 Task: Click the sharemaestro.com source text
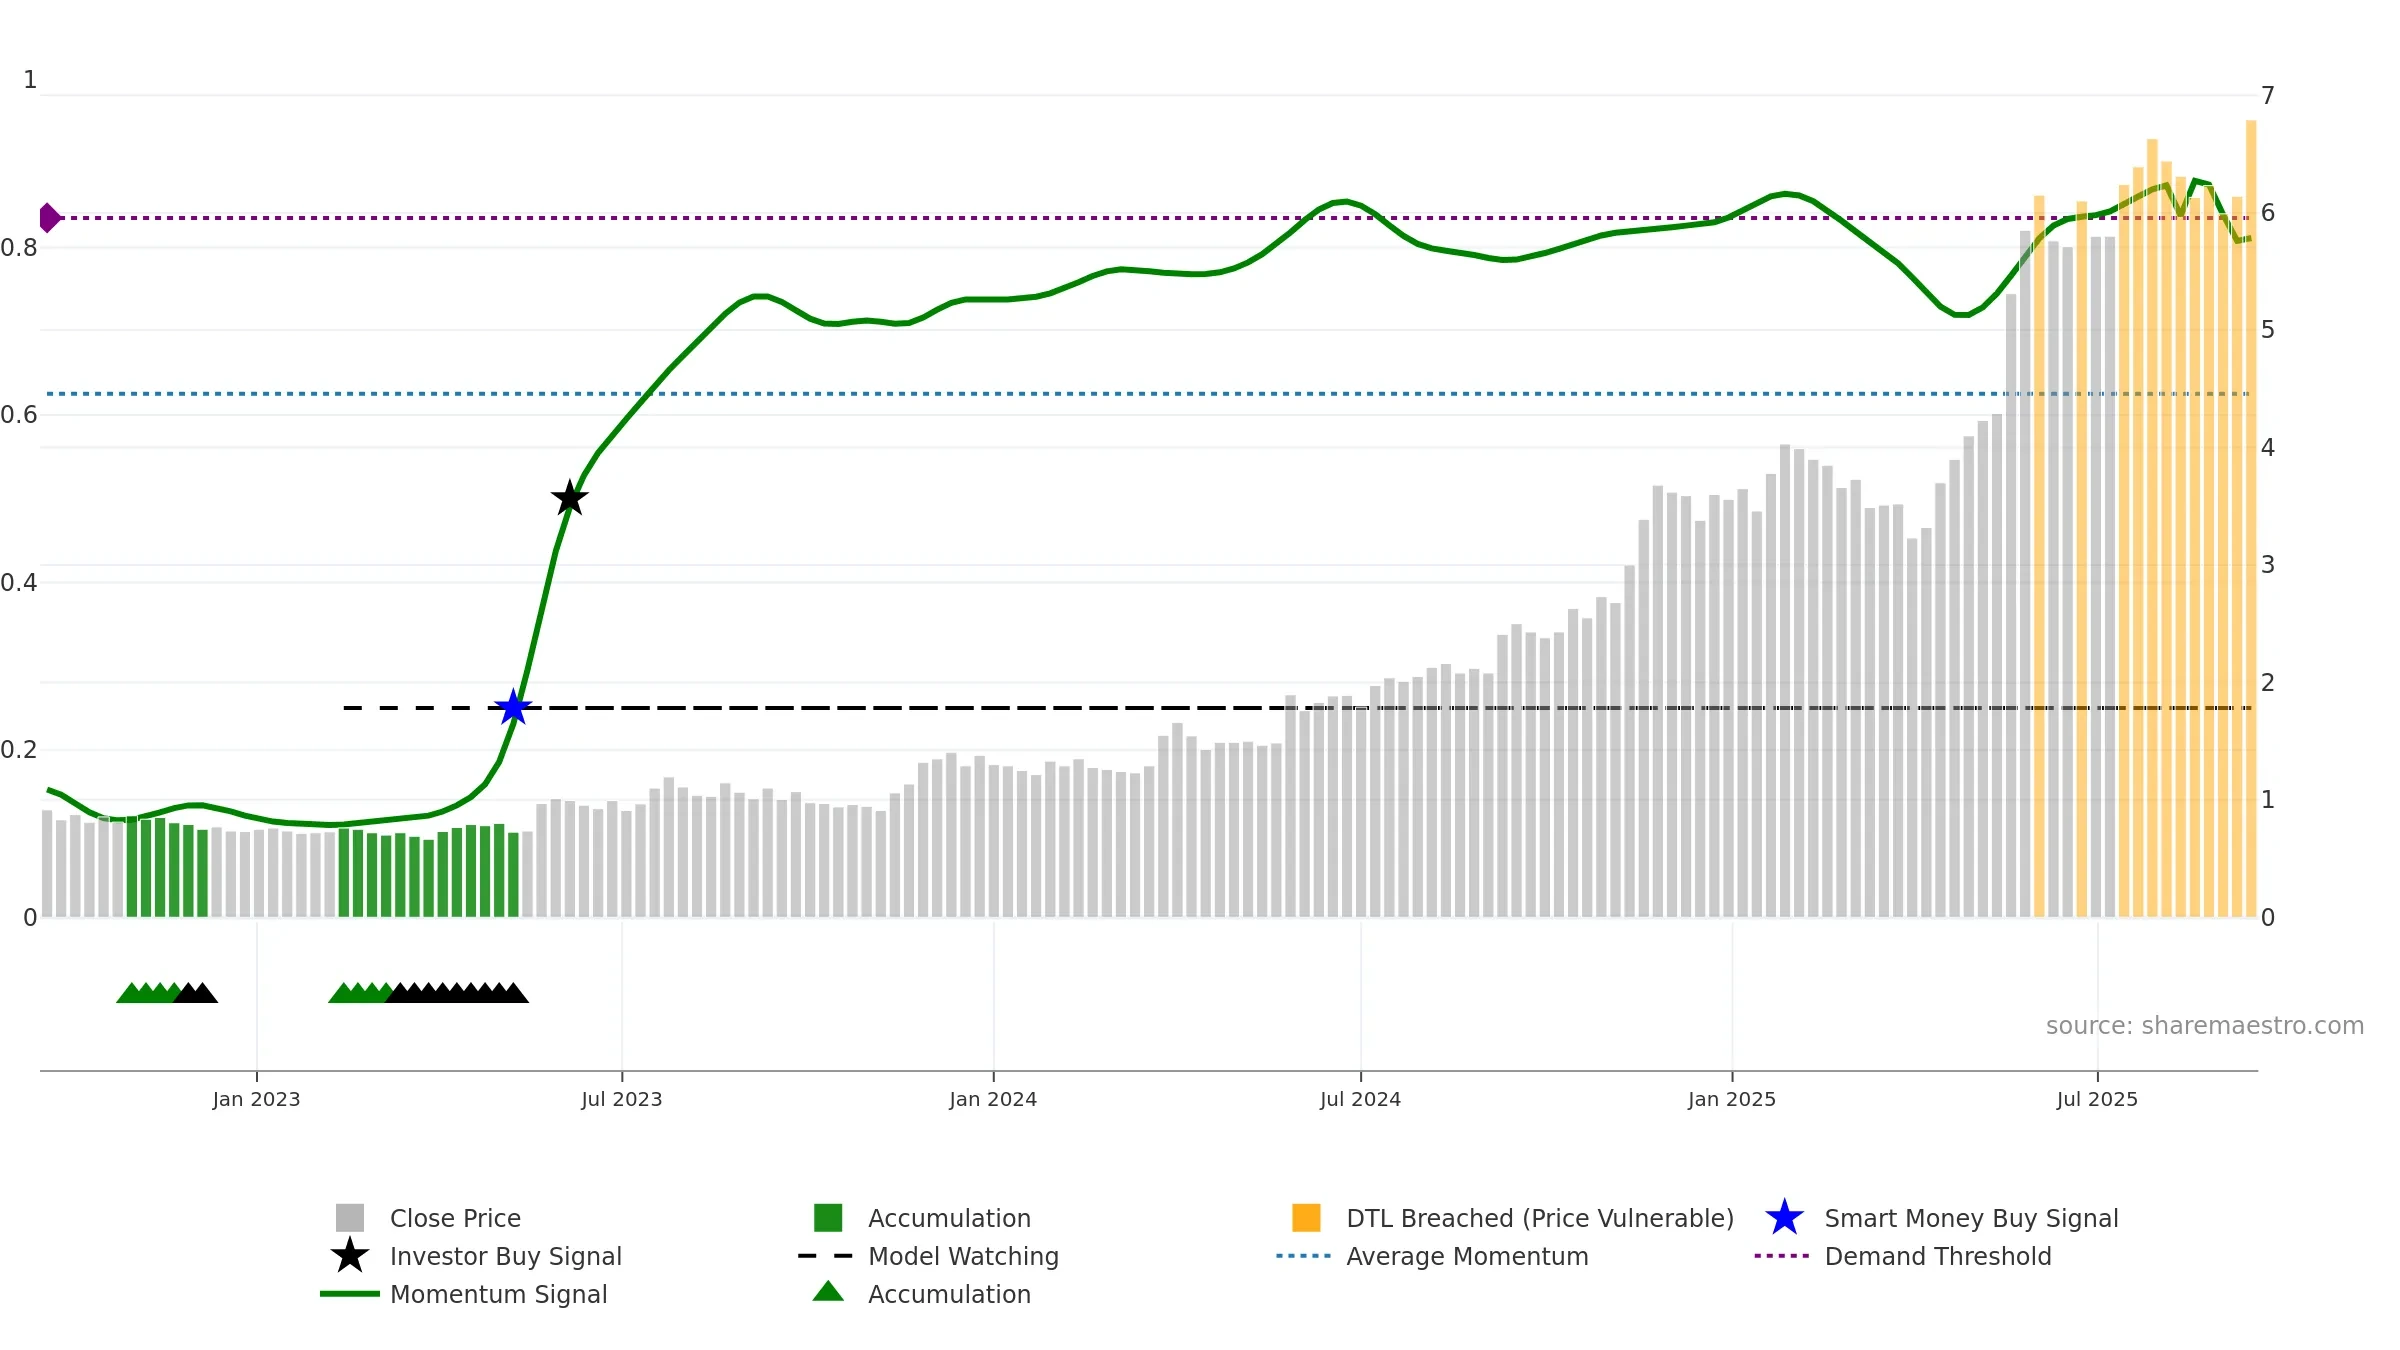[2204, 1026]
